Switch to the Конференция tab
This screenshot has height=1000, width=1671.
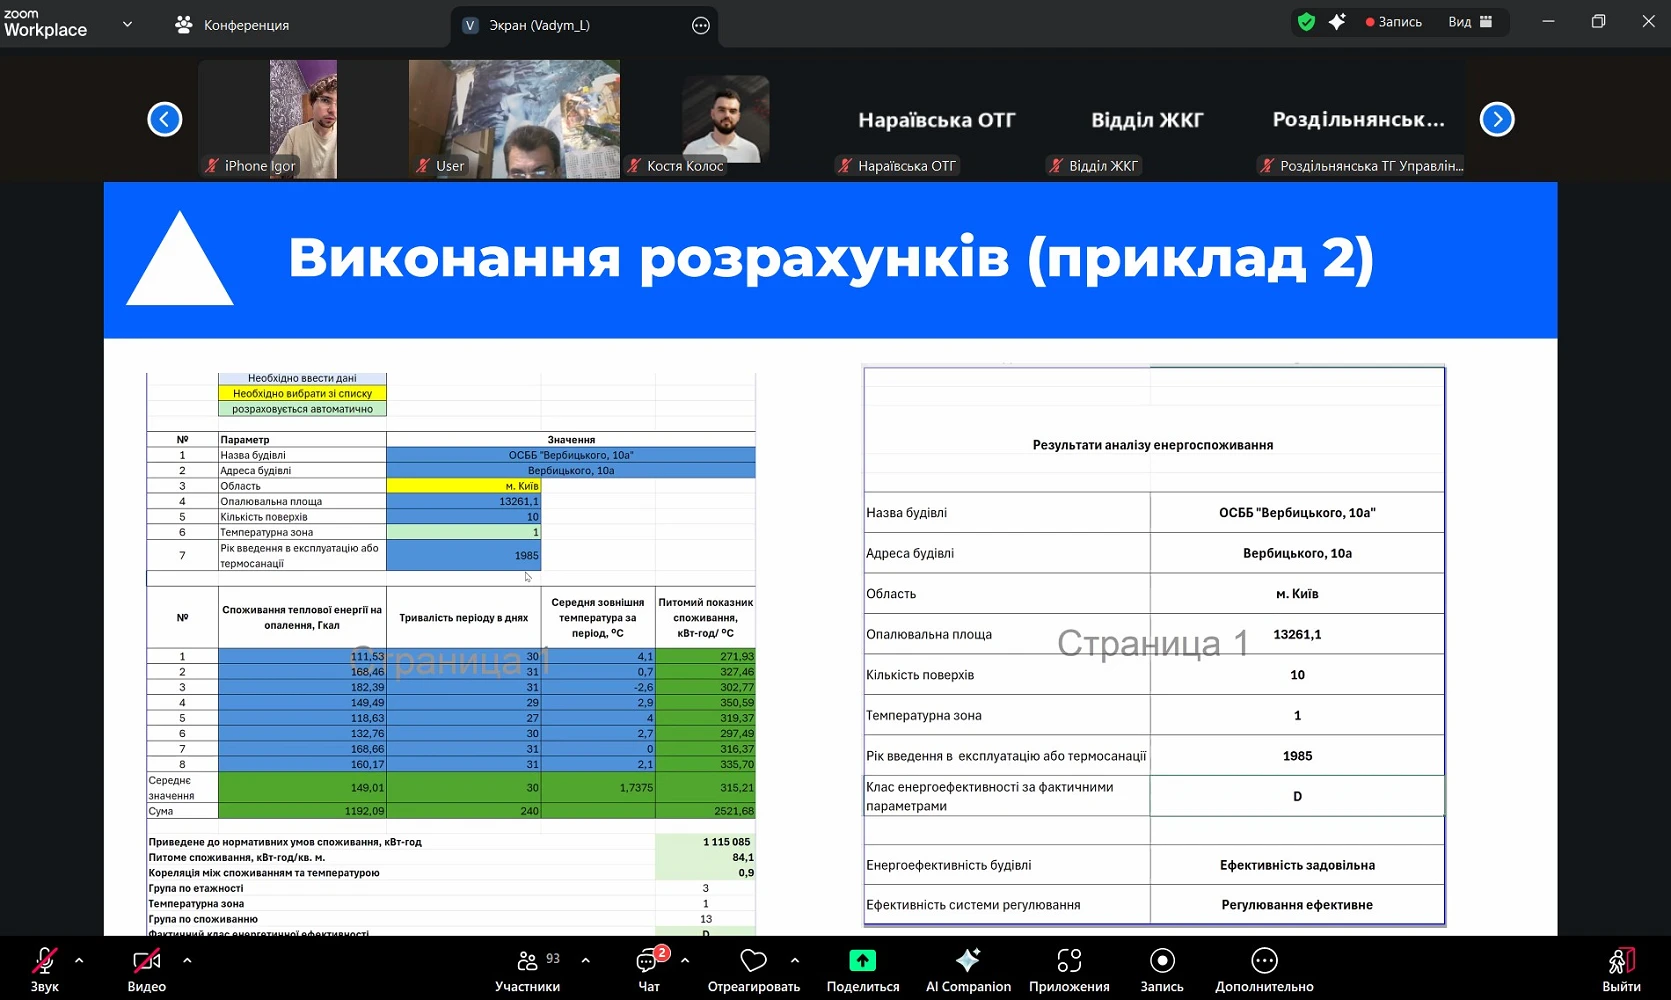point(233,25)
